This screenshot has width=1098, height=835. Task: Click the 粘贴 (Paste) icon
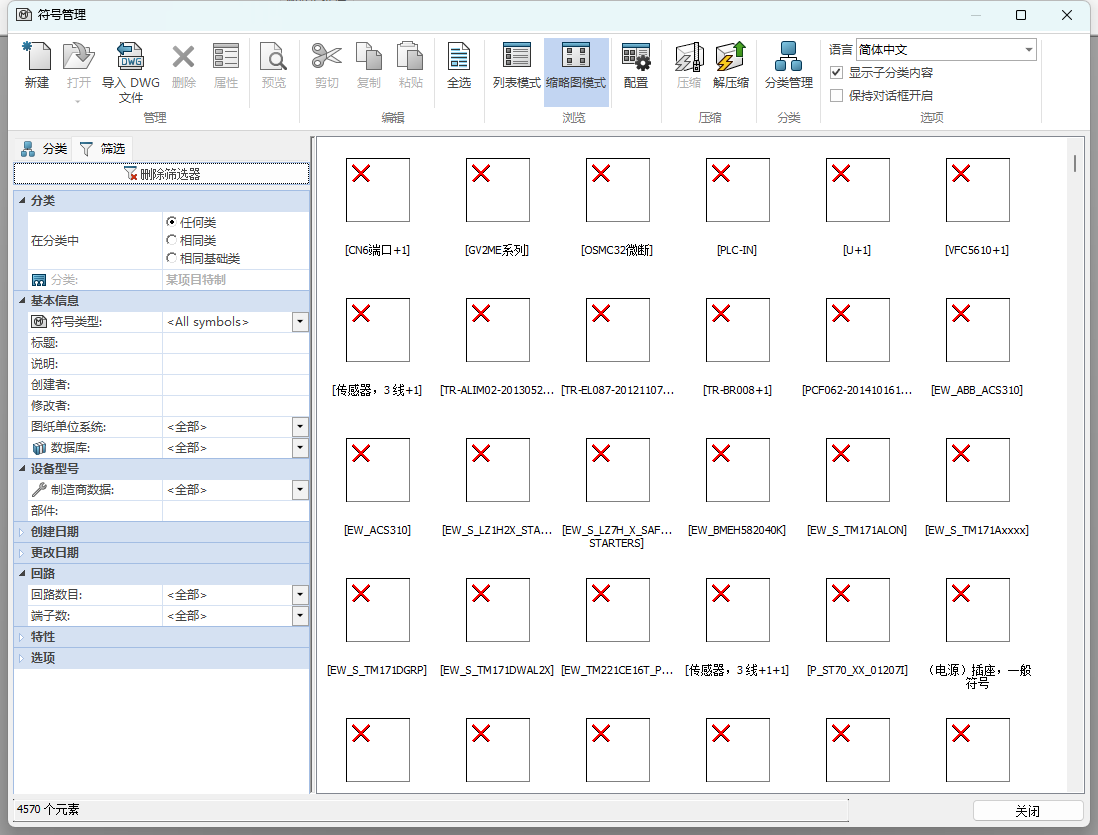(x=410, y=57)
